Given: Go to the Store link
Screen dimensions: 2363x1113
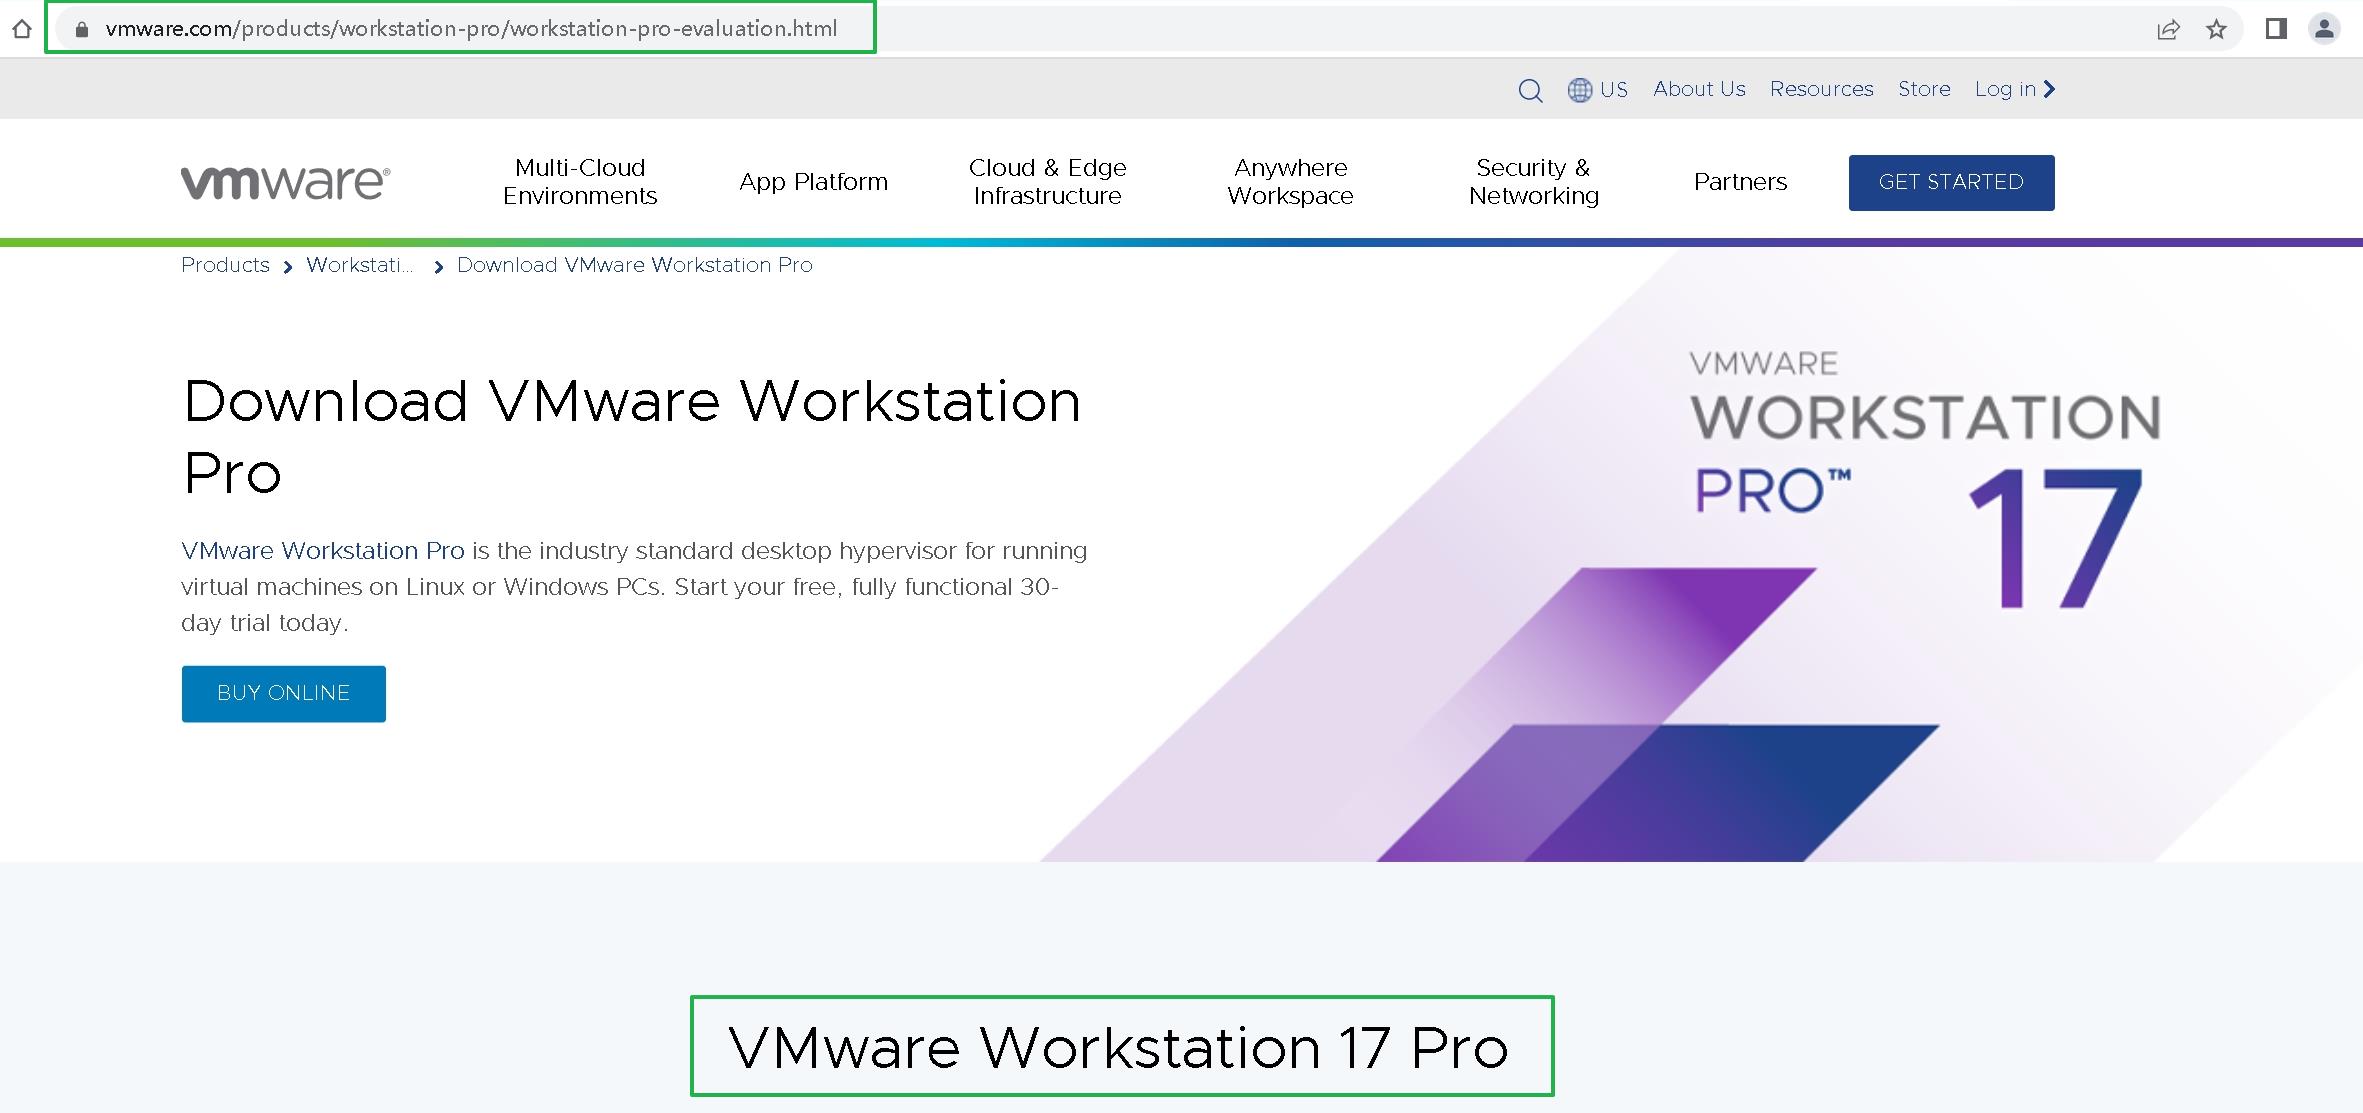Looking at the screenshot, I should [1924, 89].
